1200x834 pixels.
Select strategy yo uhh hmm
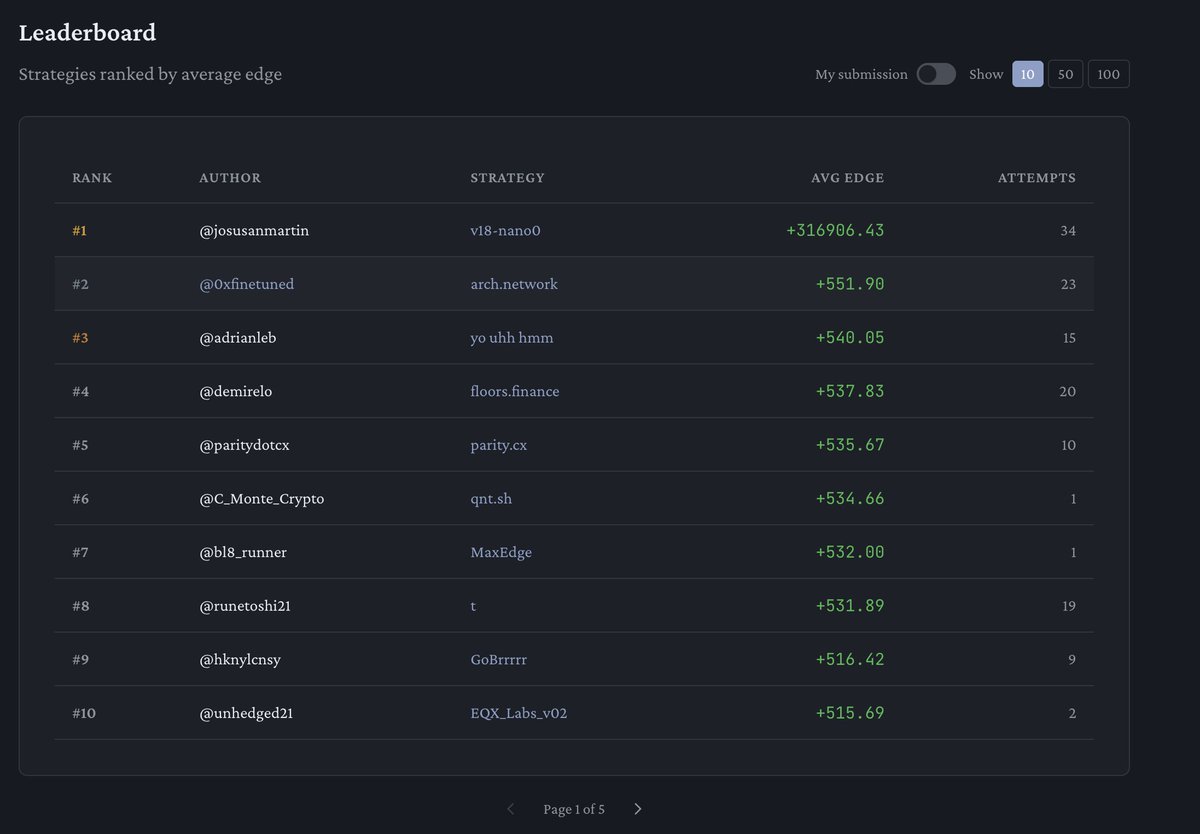coord(512,338)
